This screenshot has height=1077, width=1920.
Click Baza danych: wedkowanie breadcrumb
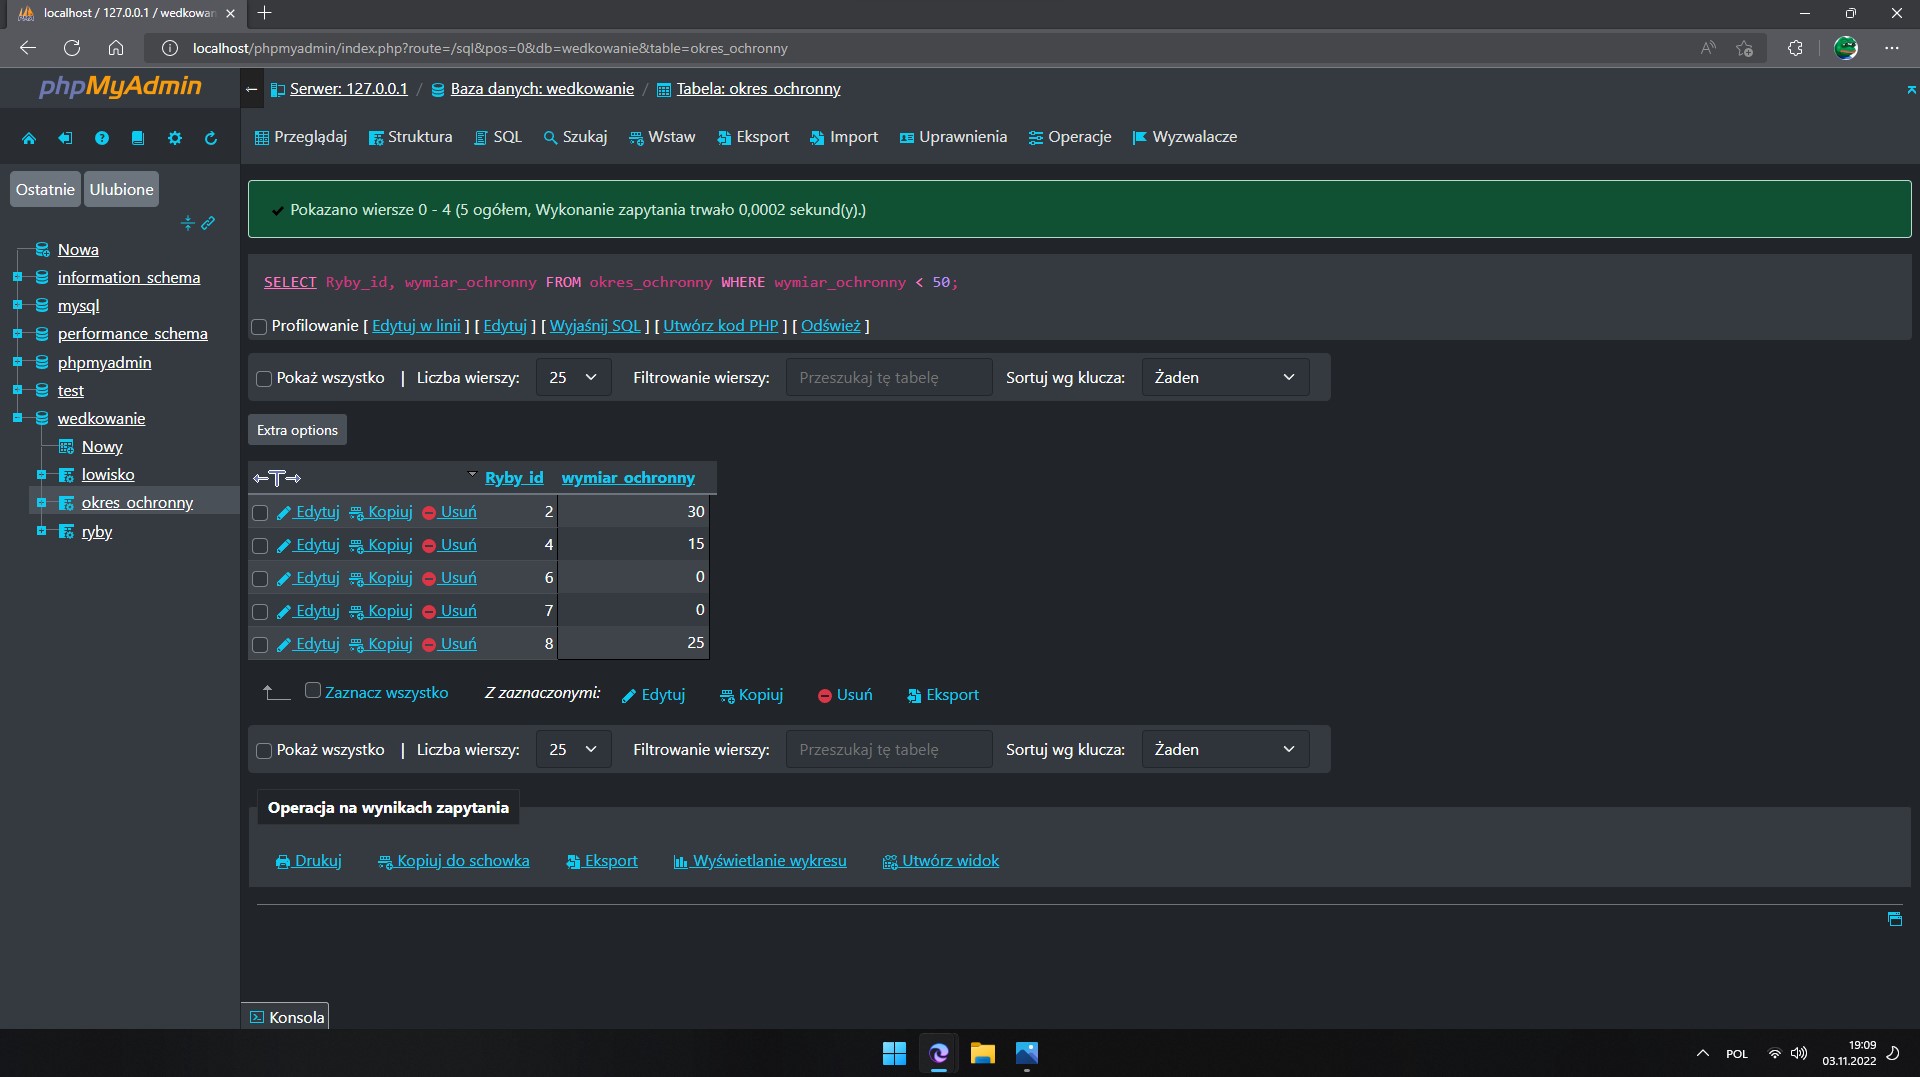point(541,89)
